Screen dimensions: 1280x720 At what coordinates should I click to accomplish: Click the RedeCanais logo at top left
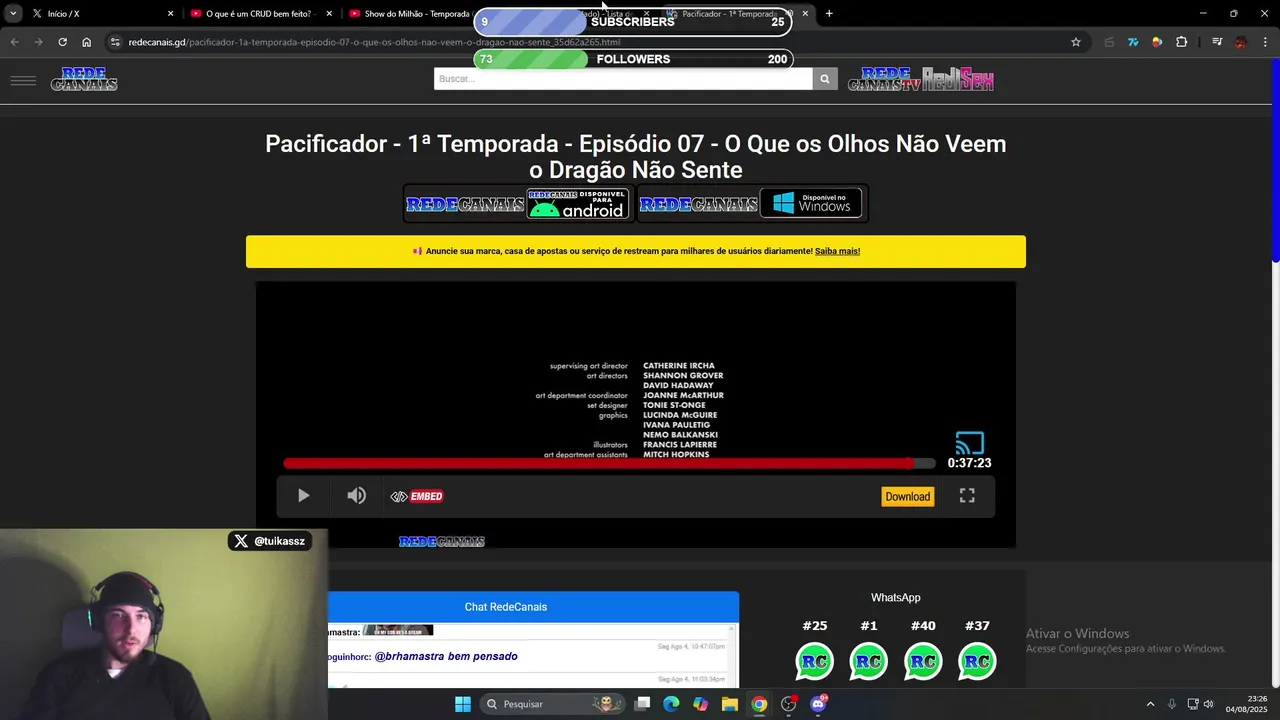click(x=84, y=80)
